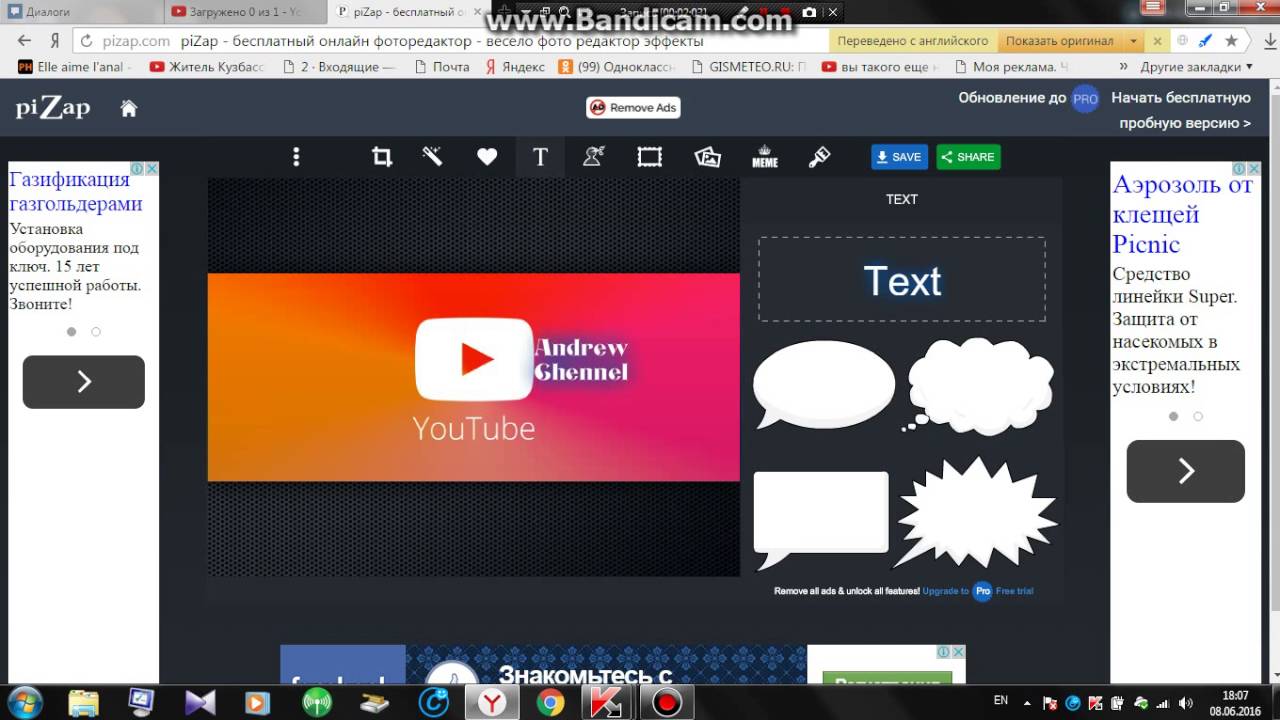This screenshot has height=720, width=1280.
Task: Open the Одноклассники bookmark
Action: [x=617, y=67]
